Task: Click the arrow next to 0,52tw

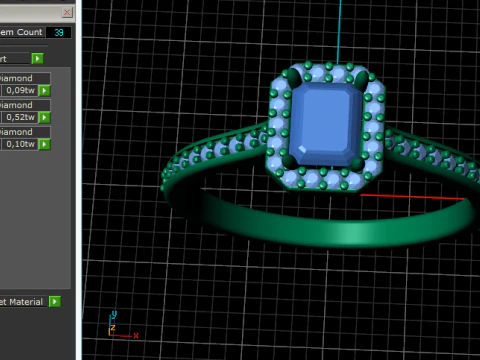Action: (44, 117)
